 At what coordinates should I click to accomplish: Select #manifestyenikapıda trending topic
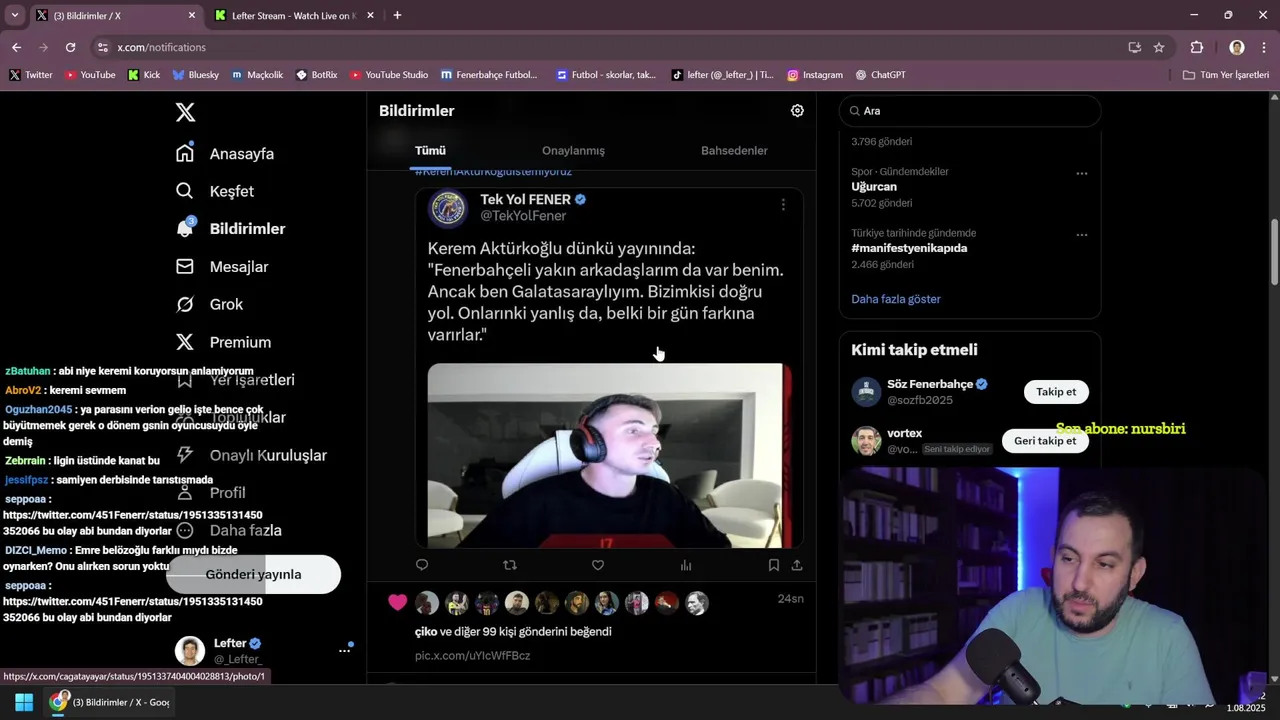coord(909,248)
